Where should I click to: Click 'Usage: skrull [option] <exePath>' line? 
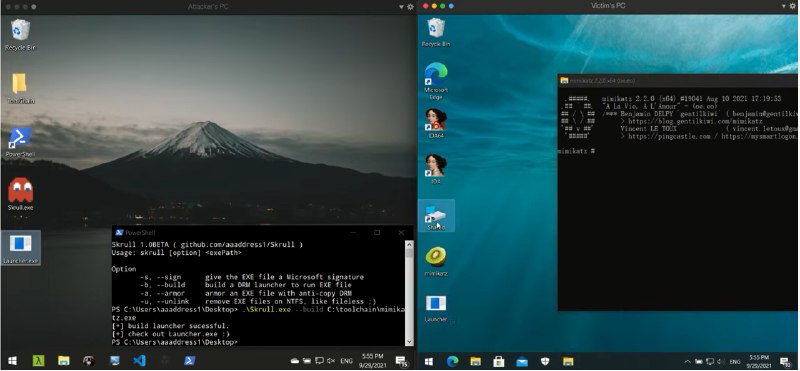pyautogui.click(x=177, y=253)
